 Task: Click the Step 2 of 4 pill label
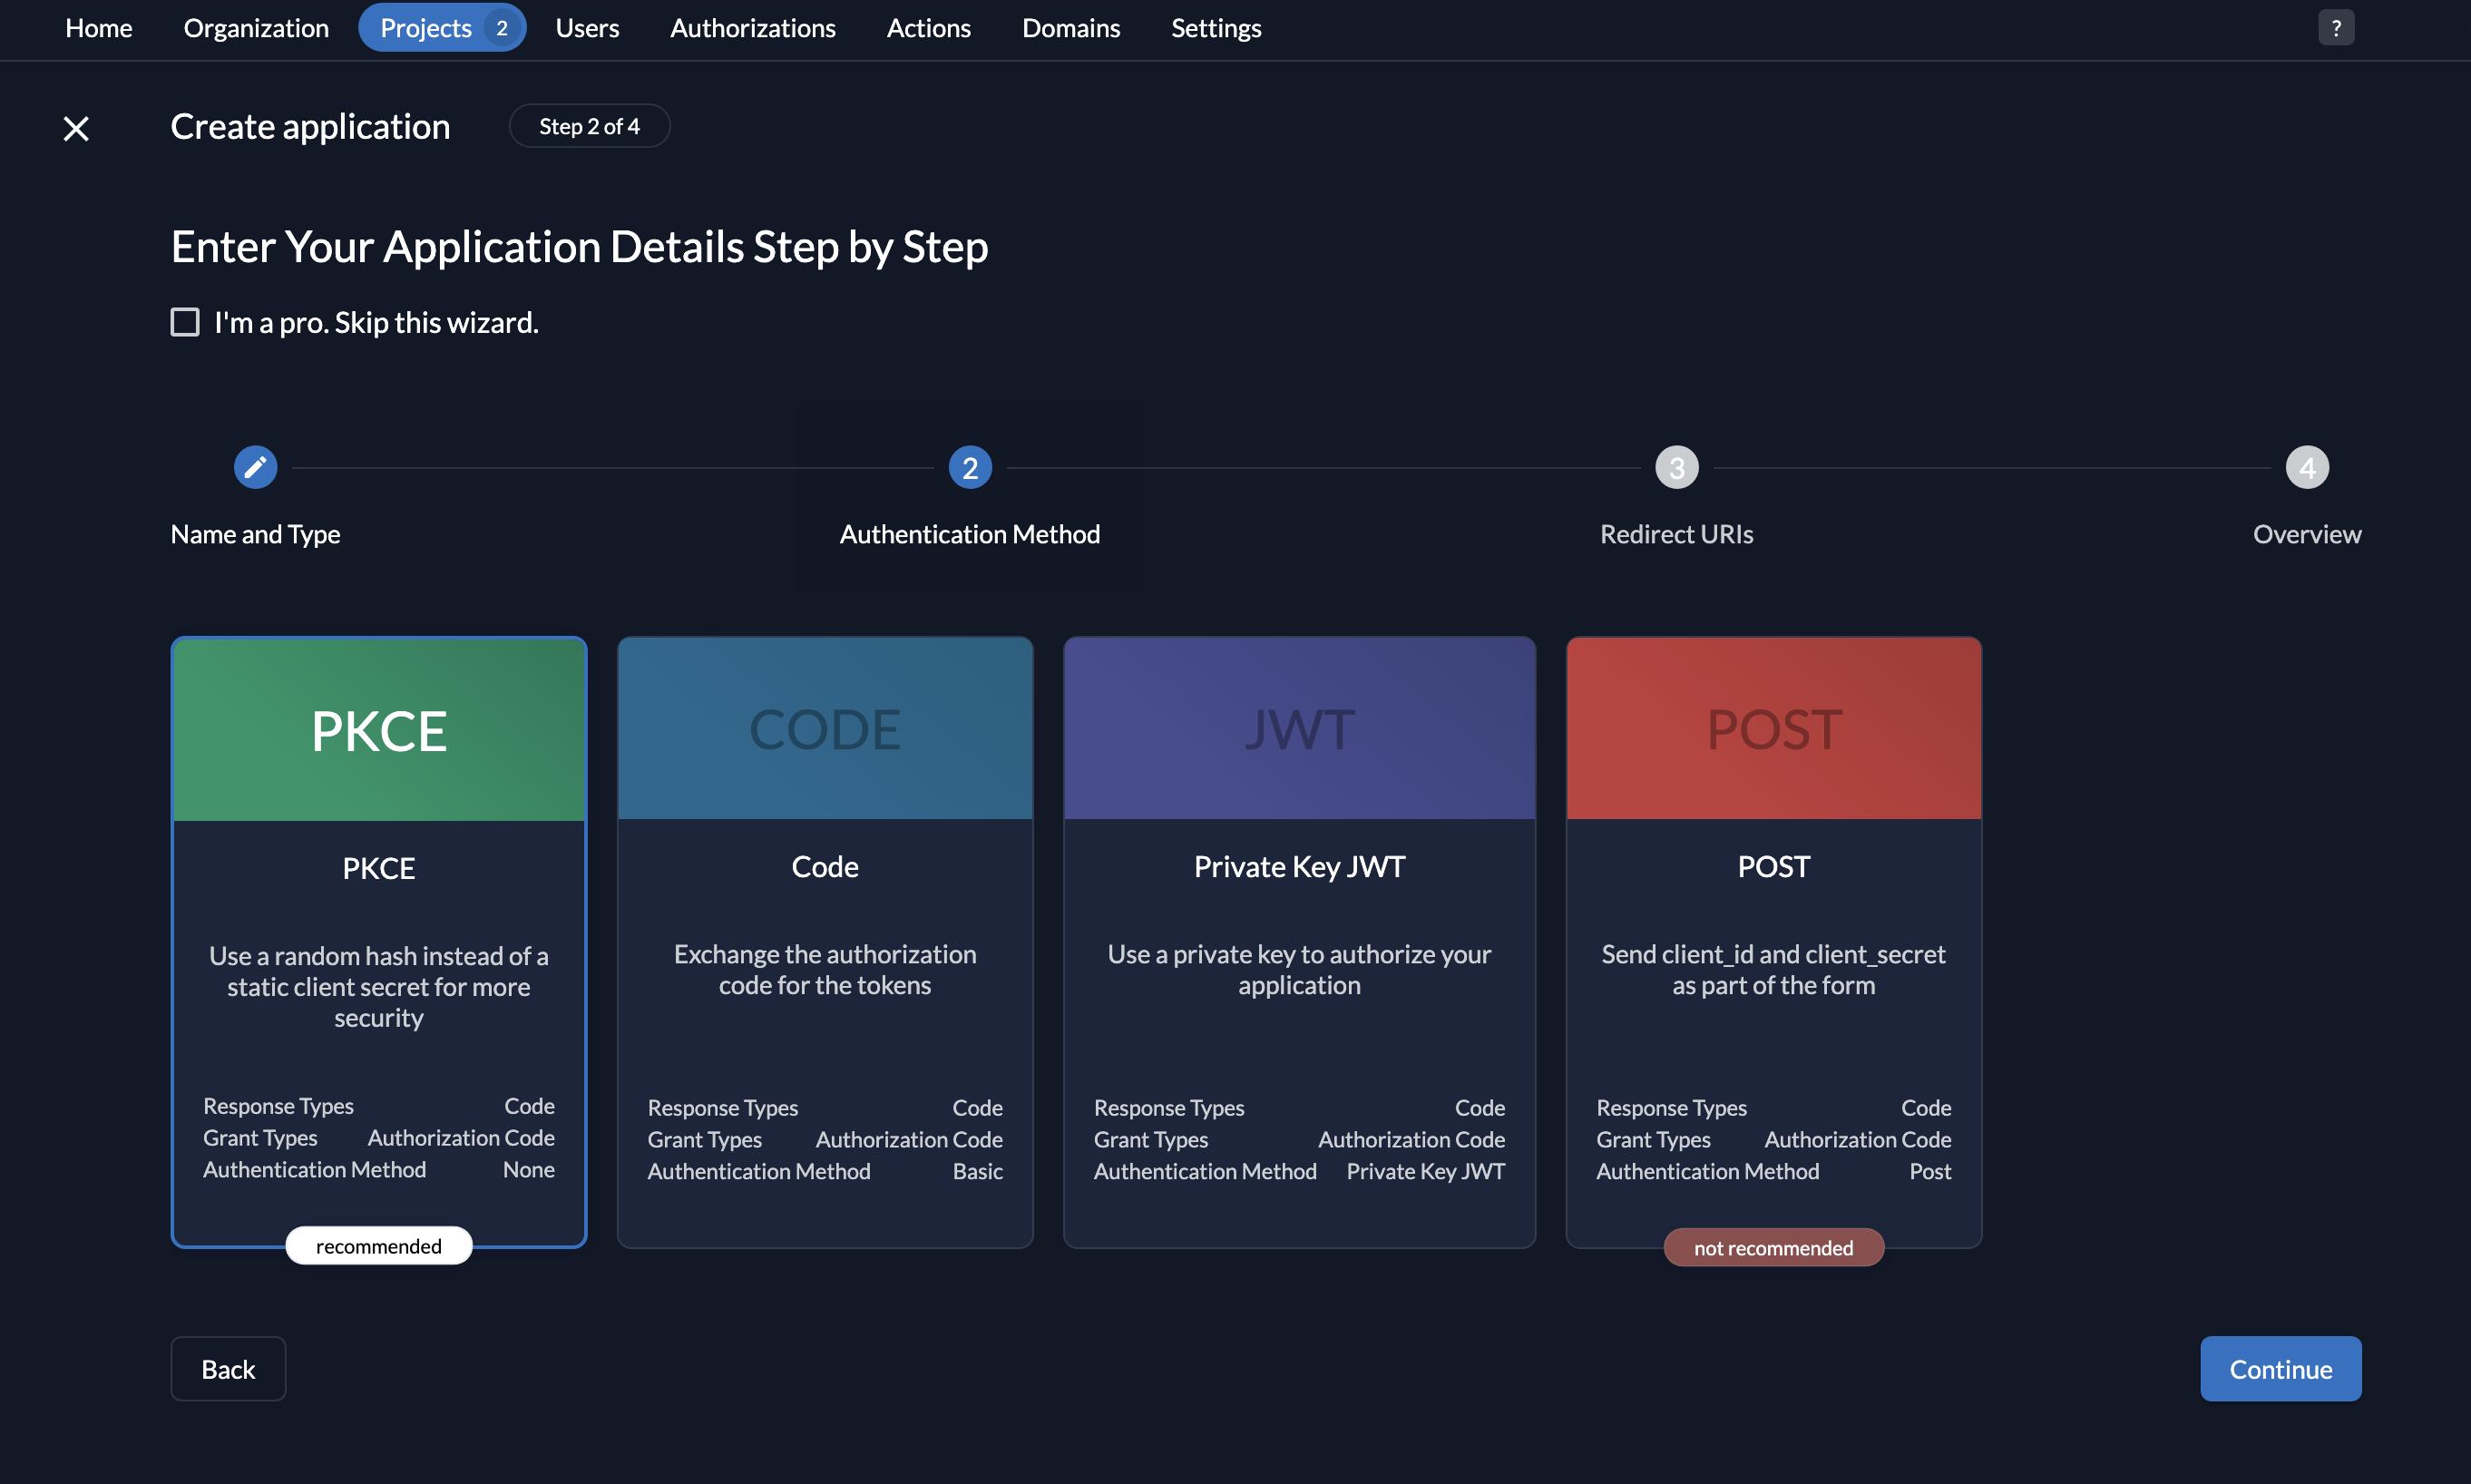[x=589, y=125]
